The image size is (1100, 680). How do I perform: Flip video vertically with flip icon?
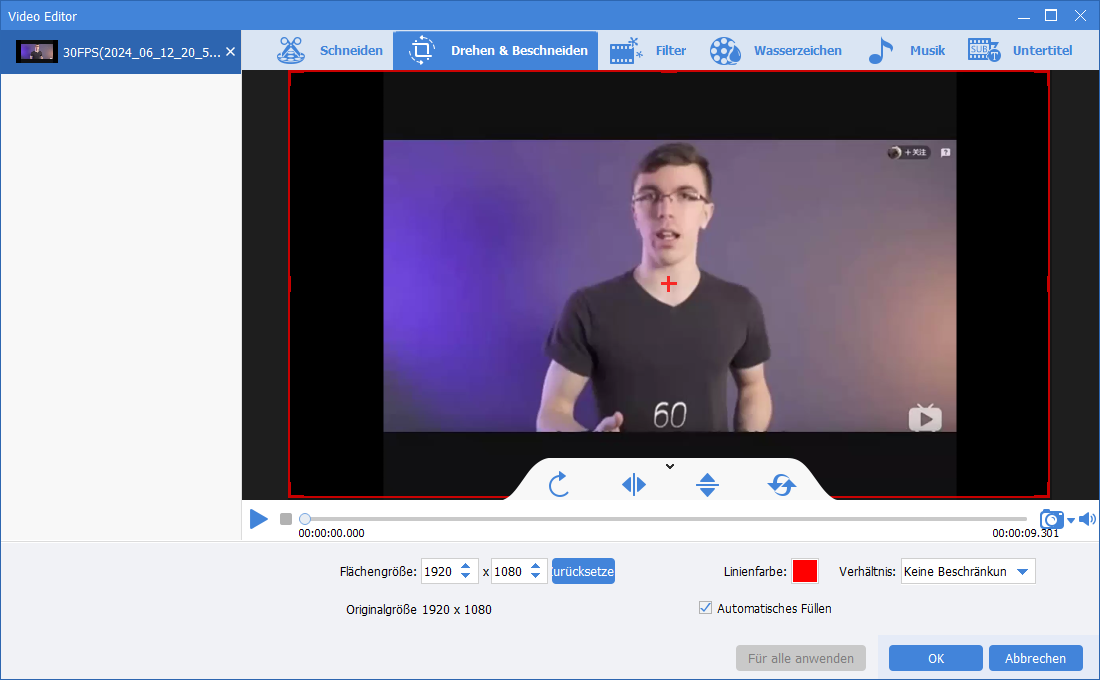tap(707, 484)
